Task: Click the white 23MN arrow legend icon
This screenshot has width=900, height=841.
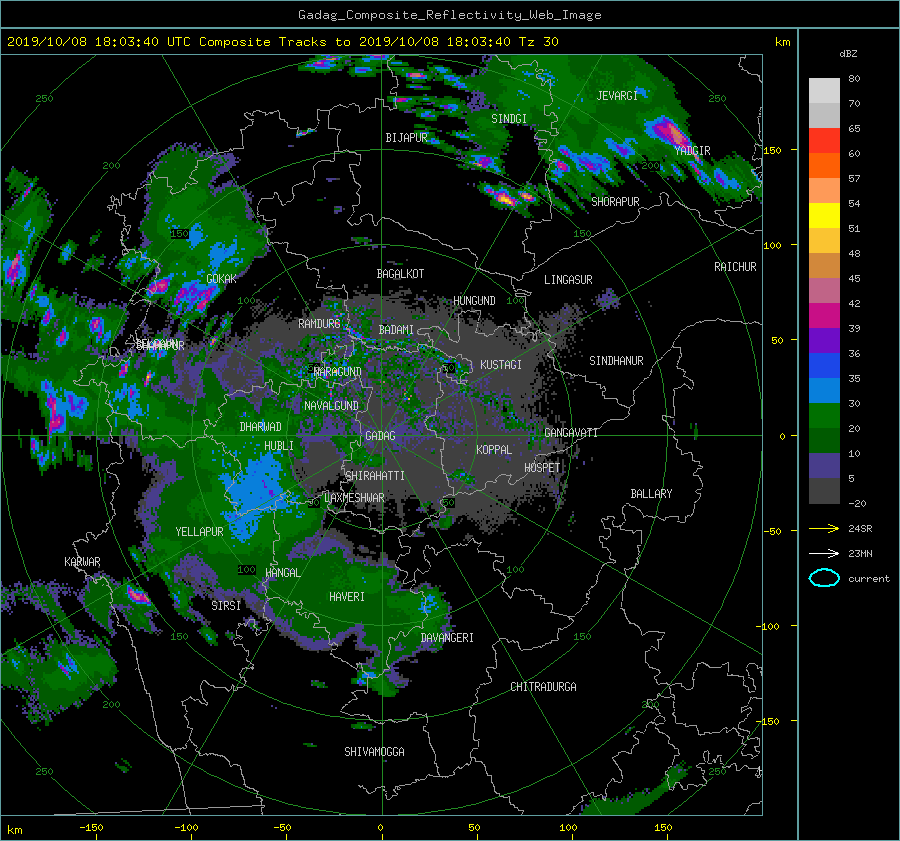Action: [824, 553]
